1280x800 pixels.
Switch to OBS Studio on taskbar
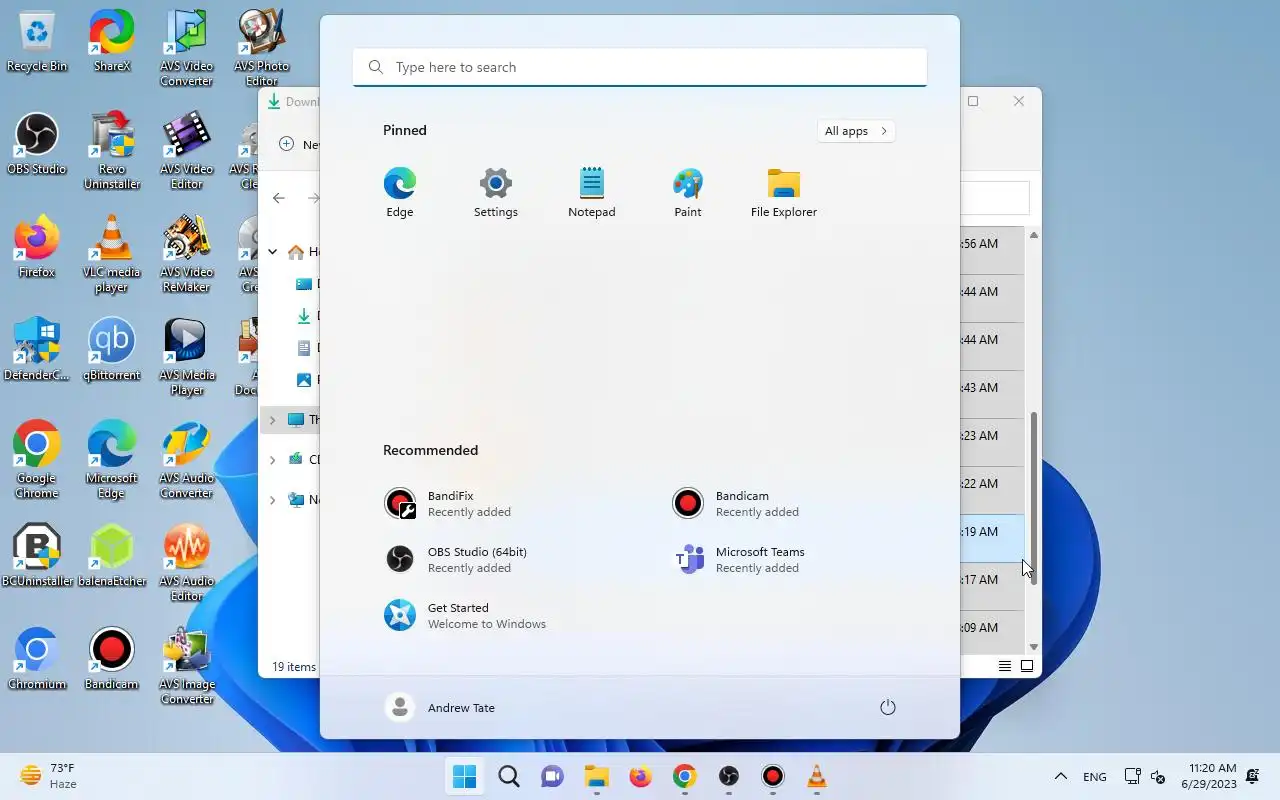pos(729,776)
